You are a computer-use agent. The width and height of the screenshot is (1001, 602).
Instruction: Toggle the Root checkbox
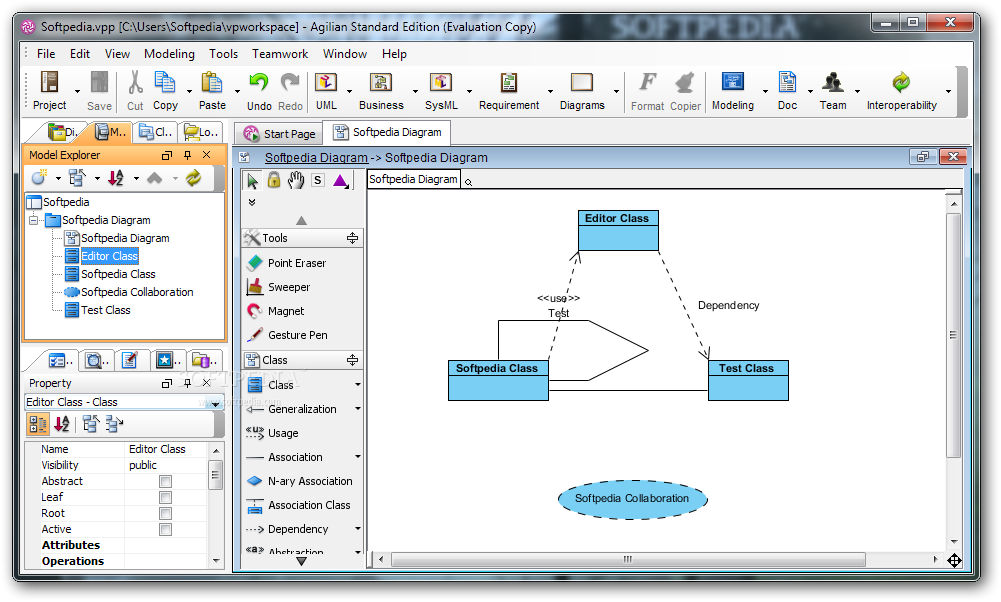[x=165, y=513]
